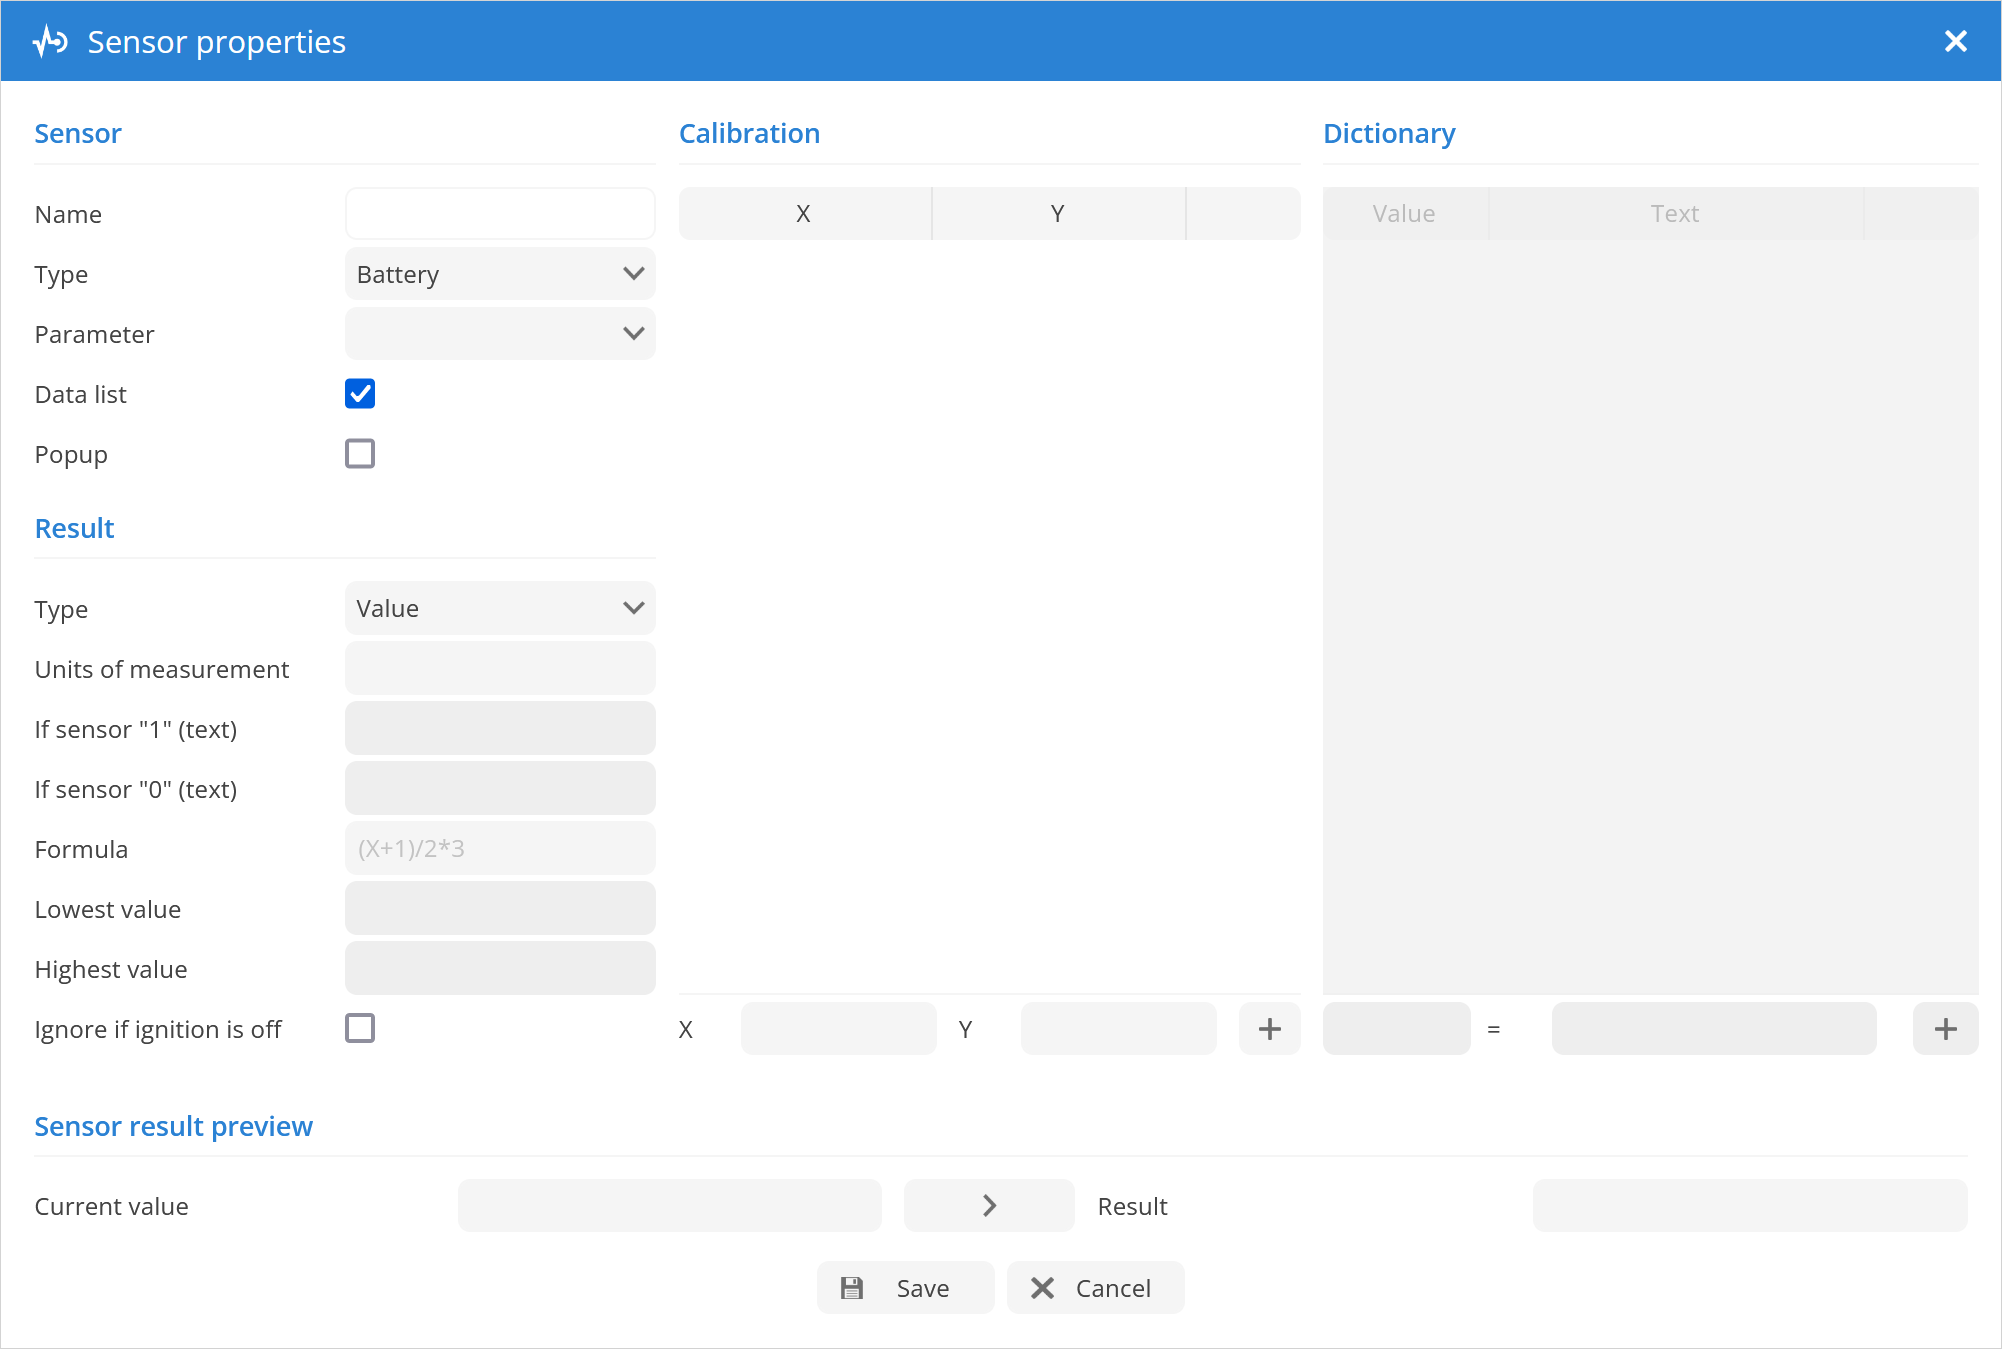Expand the Parameter dropdown
This screenshot has width=2002, height=1349.
(500, 334)
